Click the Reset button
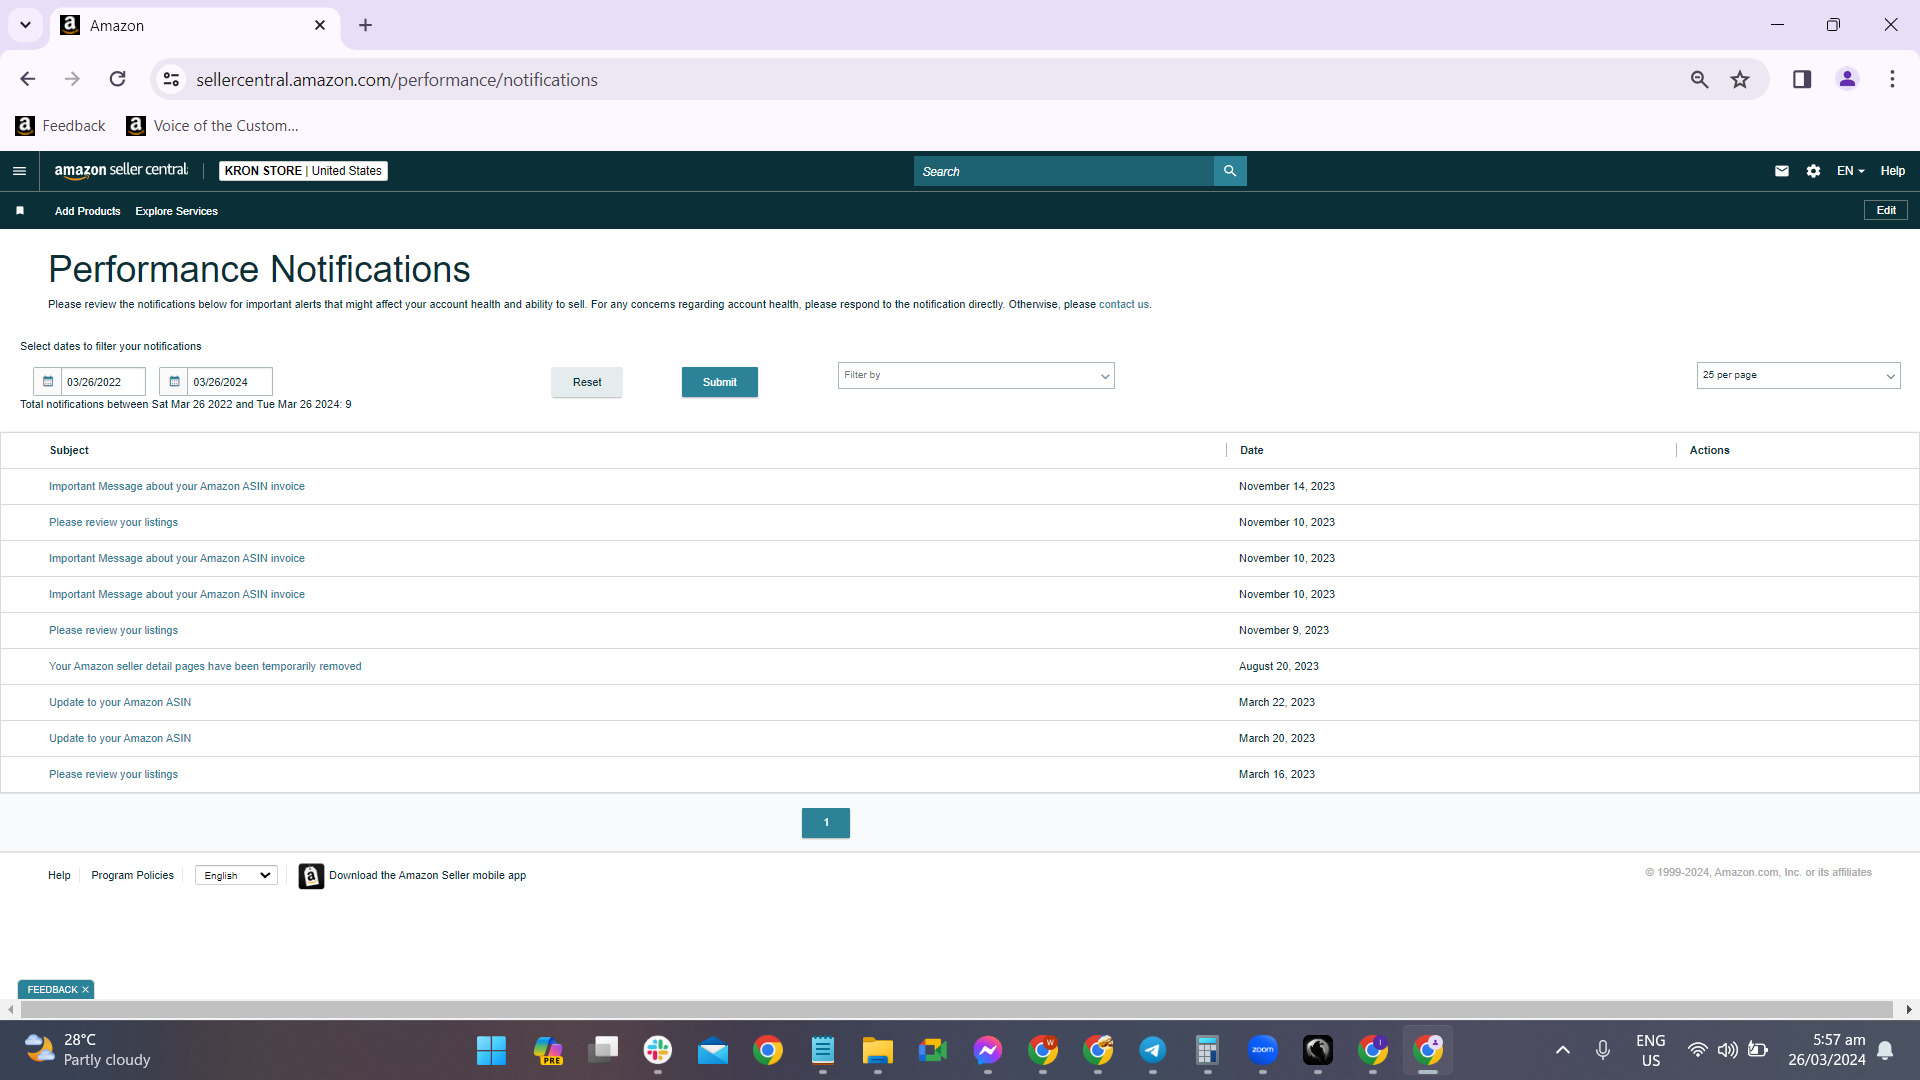 coord(587,382)
